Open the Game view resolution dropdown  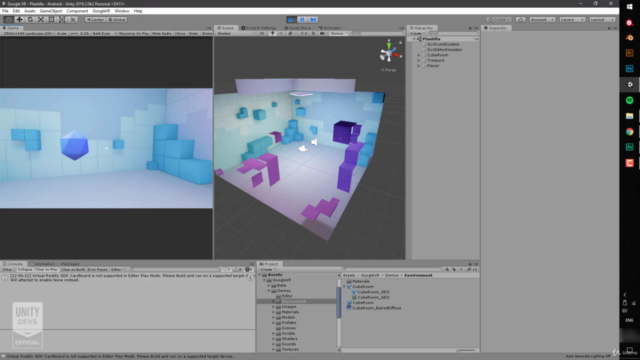[x=28, y=33]
